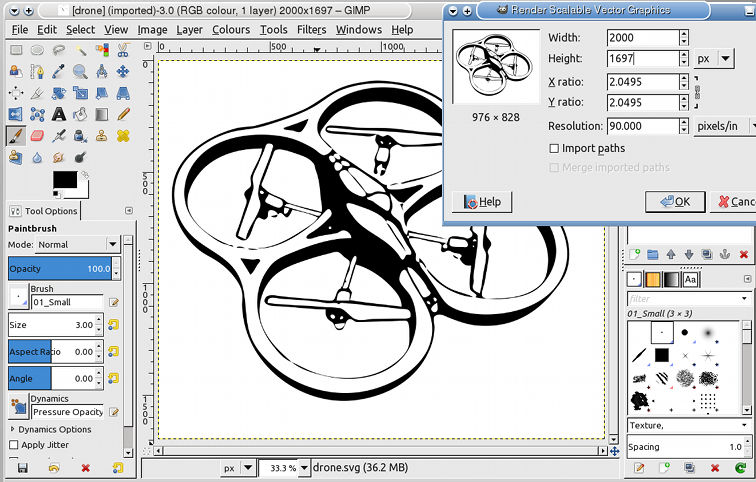Click Help in Render SVG dialog
The height and width of the screenshot is (482, 756).
[x=482, y=201]
